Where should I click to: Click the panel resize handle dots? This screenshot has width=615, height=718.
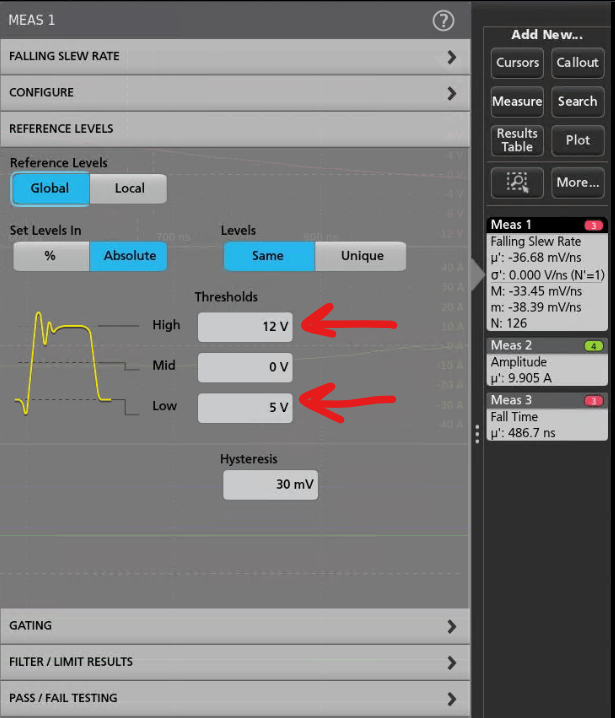click(477, 433)
